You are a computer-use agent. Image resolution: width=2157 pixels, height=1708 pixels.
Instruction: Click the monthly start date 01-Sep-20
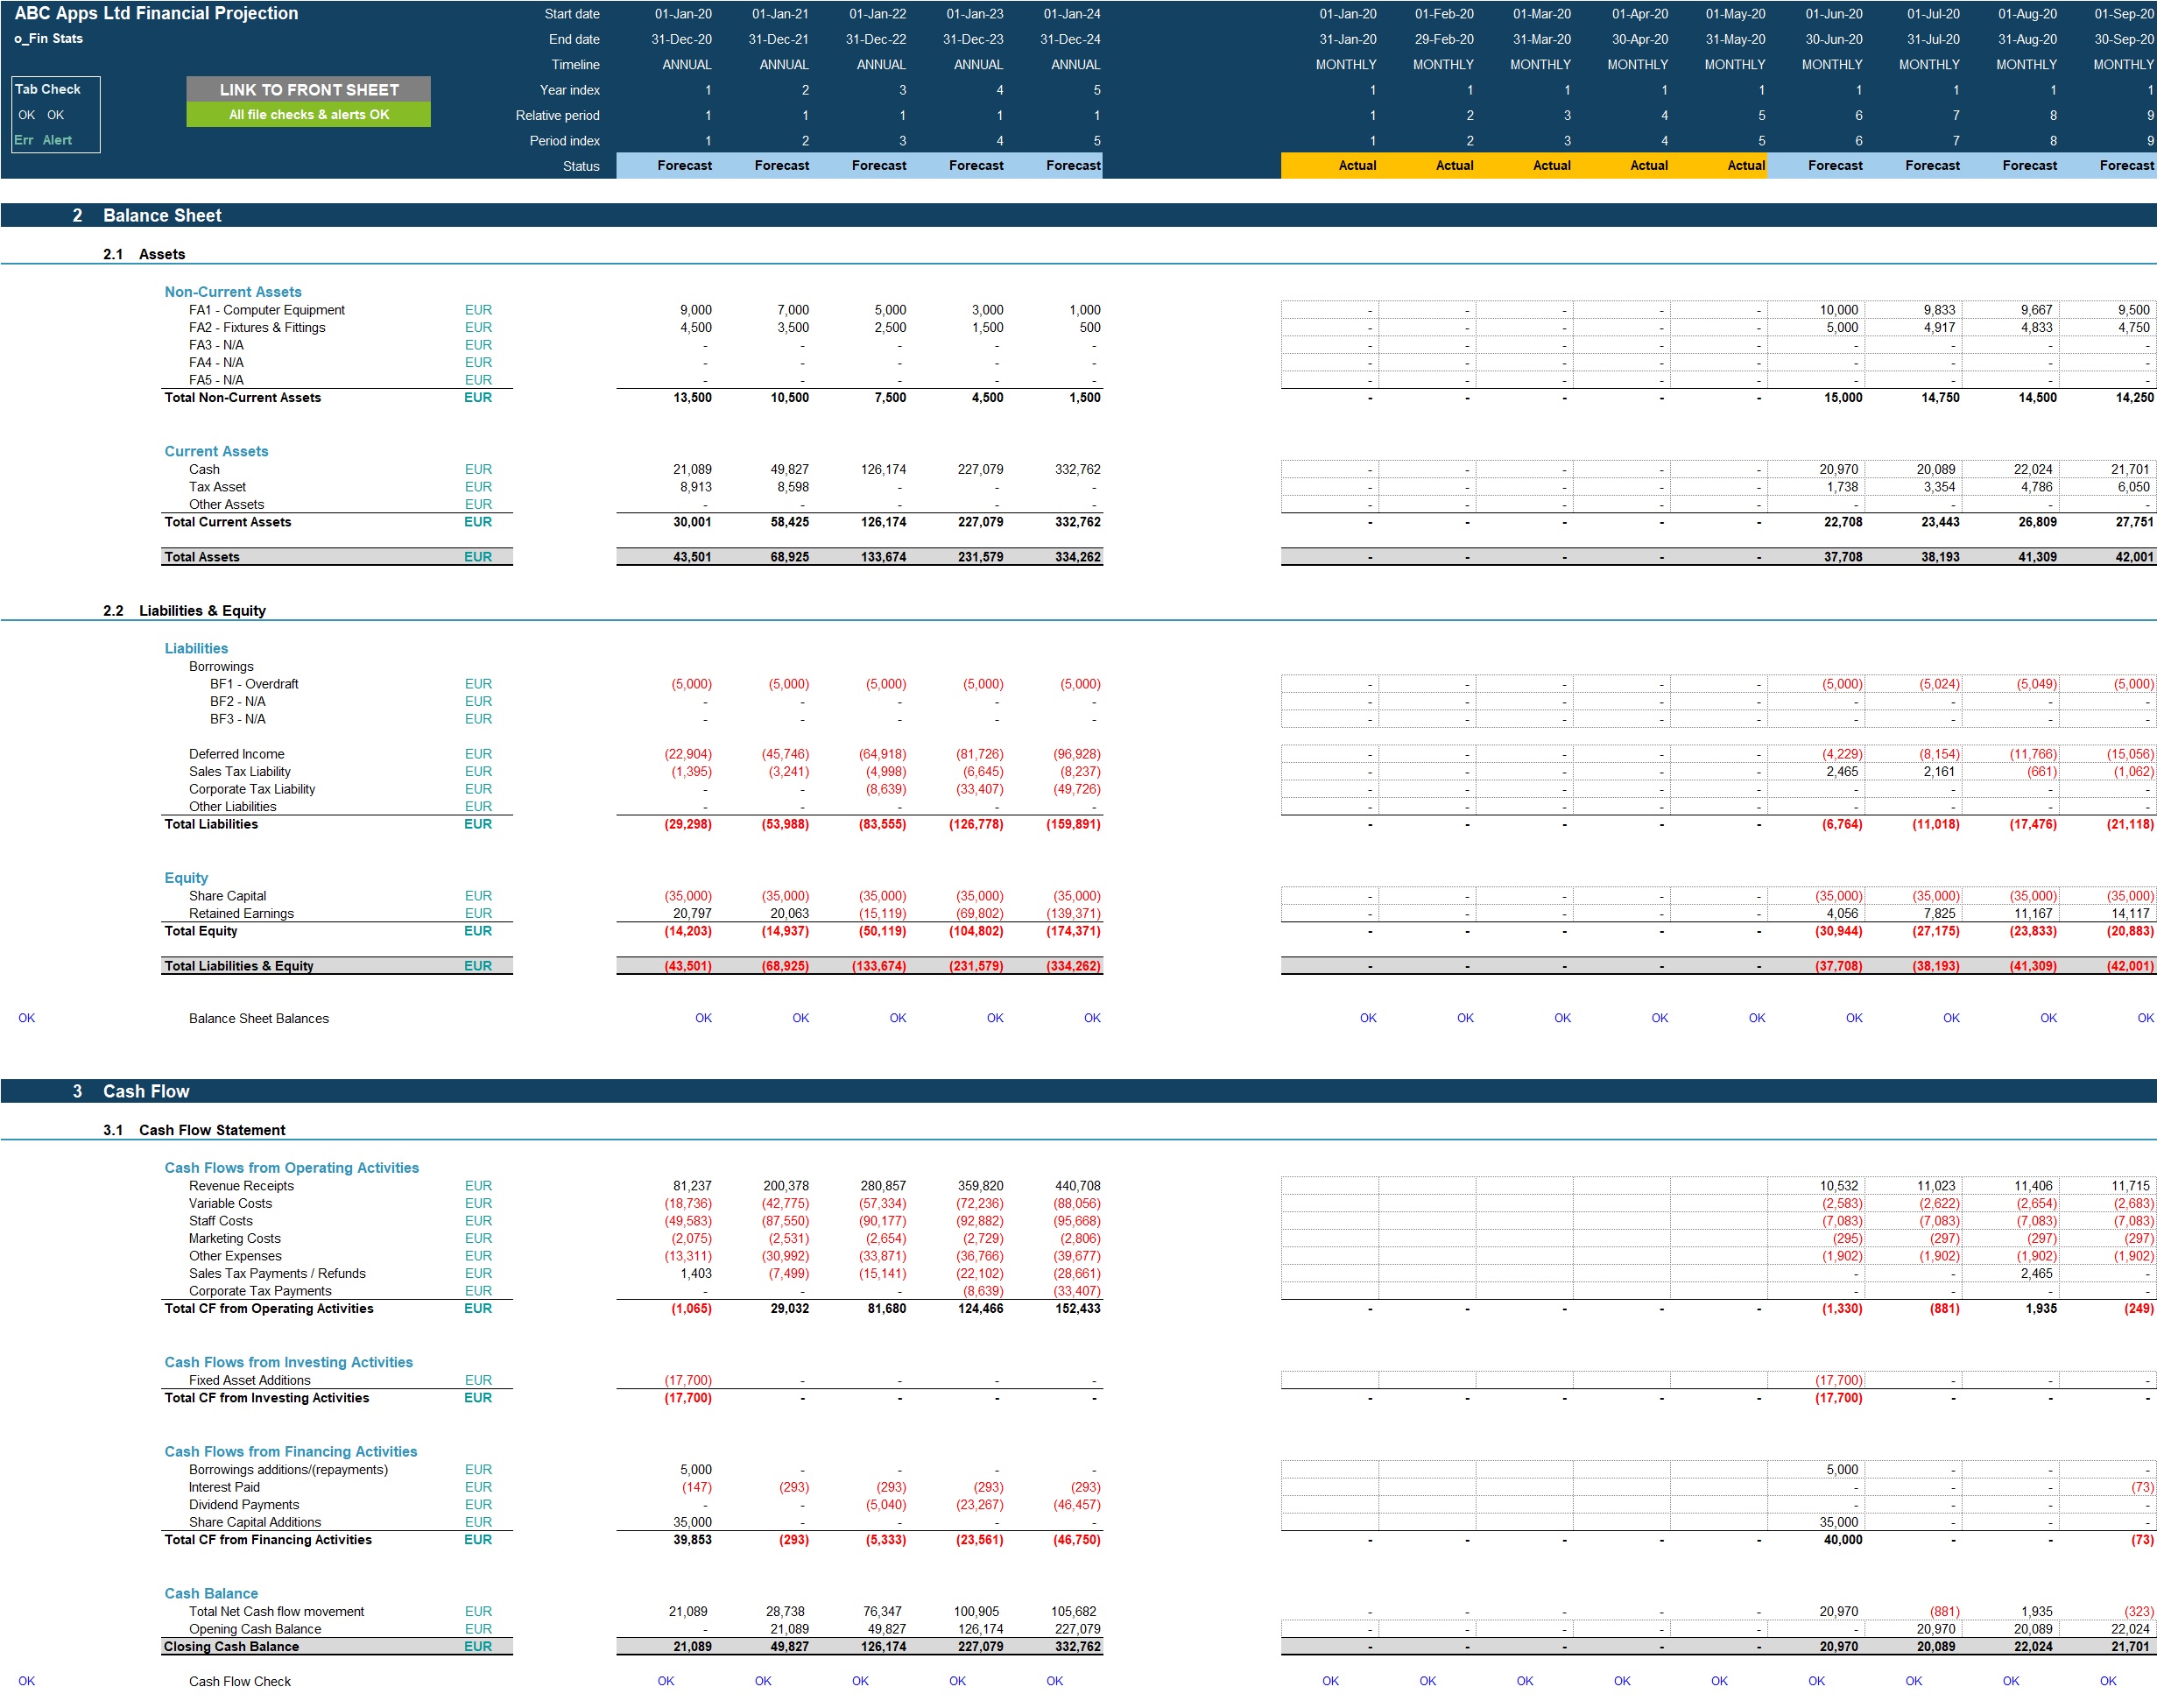click(2124, 14)
